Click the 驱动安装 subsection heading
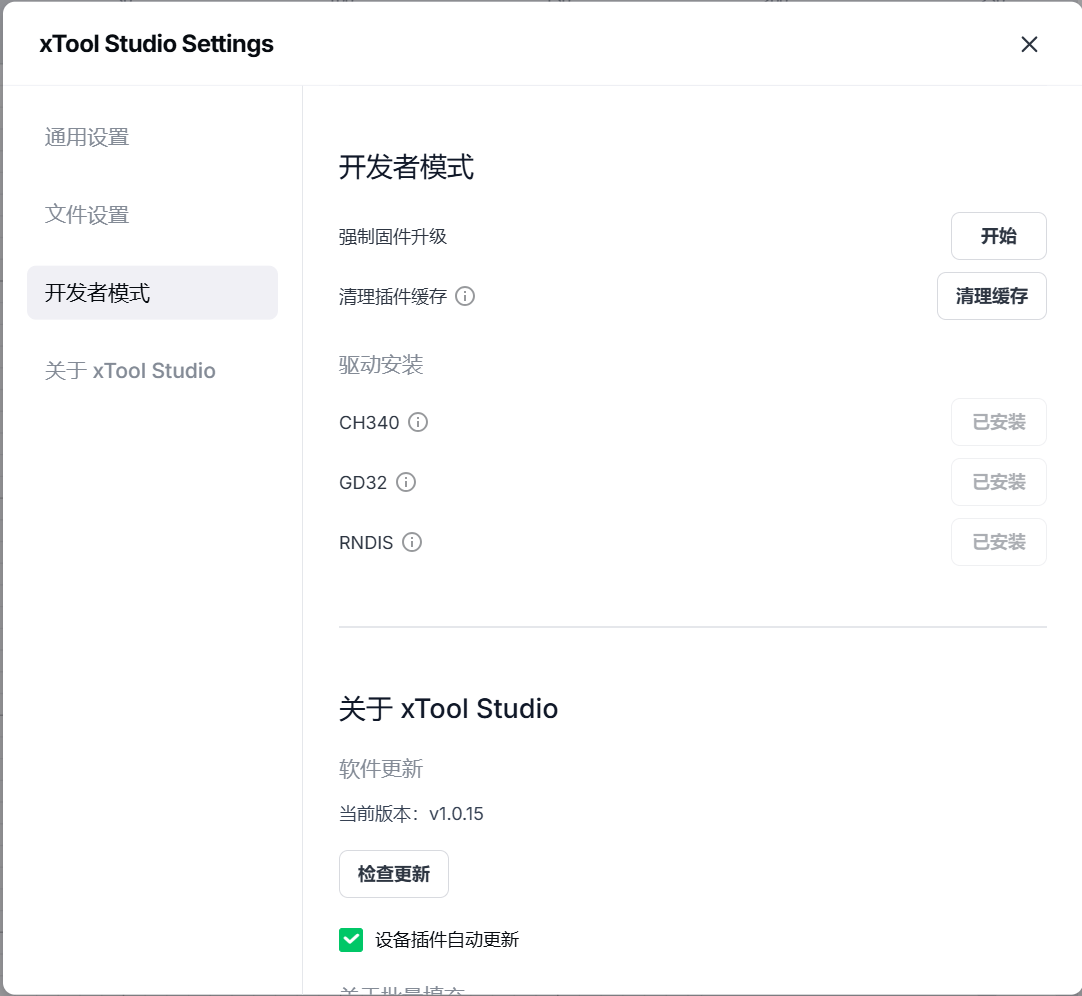The image size is (1082, 996). coord(381,365)
